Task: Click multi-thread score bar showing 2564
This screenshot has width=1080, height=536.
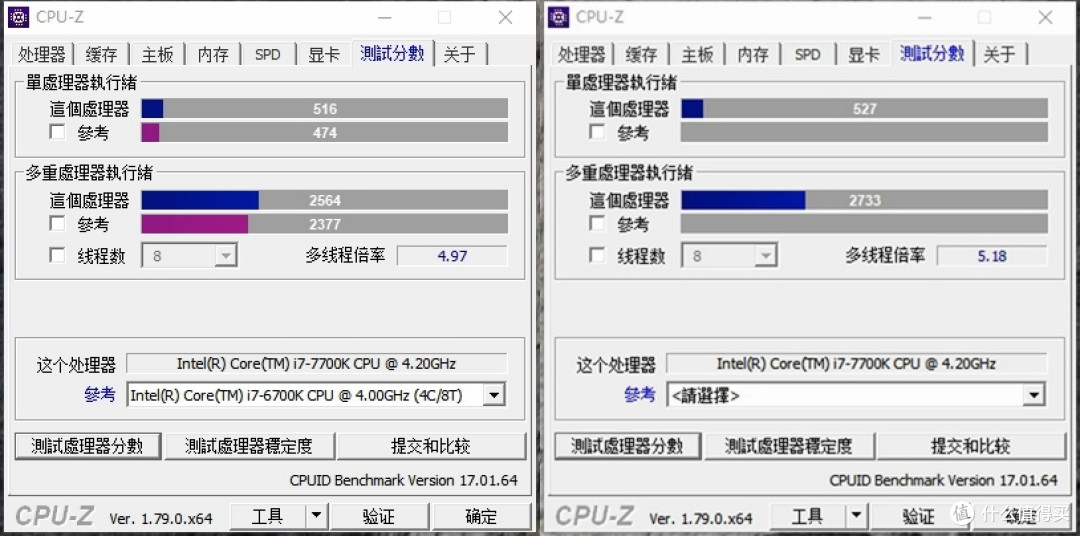Action: pos(325,200)
